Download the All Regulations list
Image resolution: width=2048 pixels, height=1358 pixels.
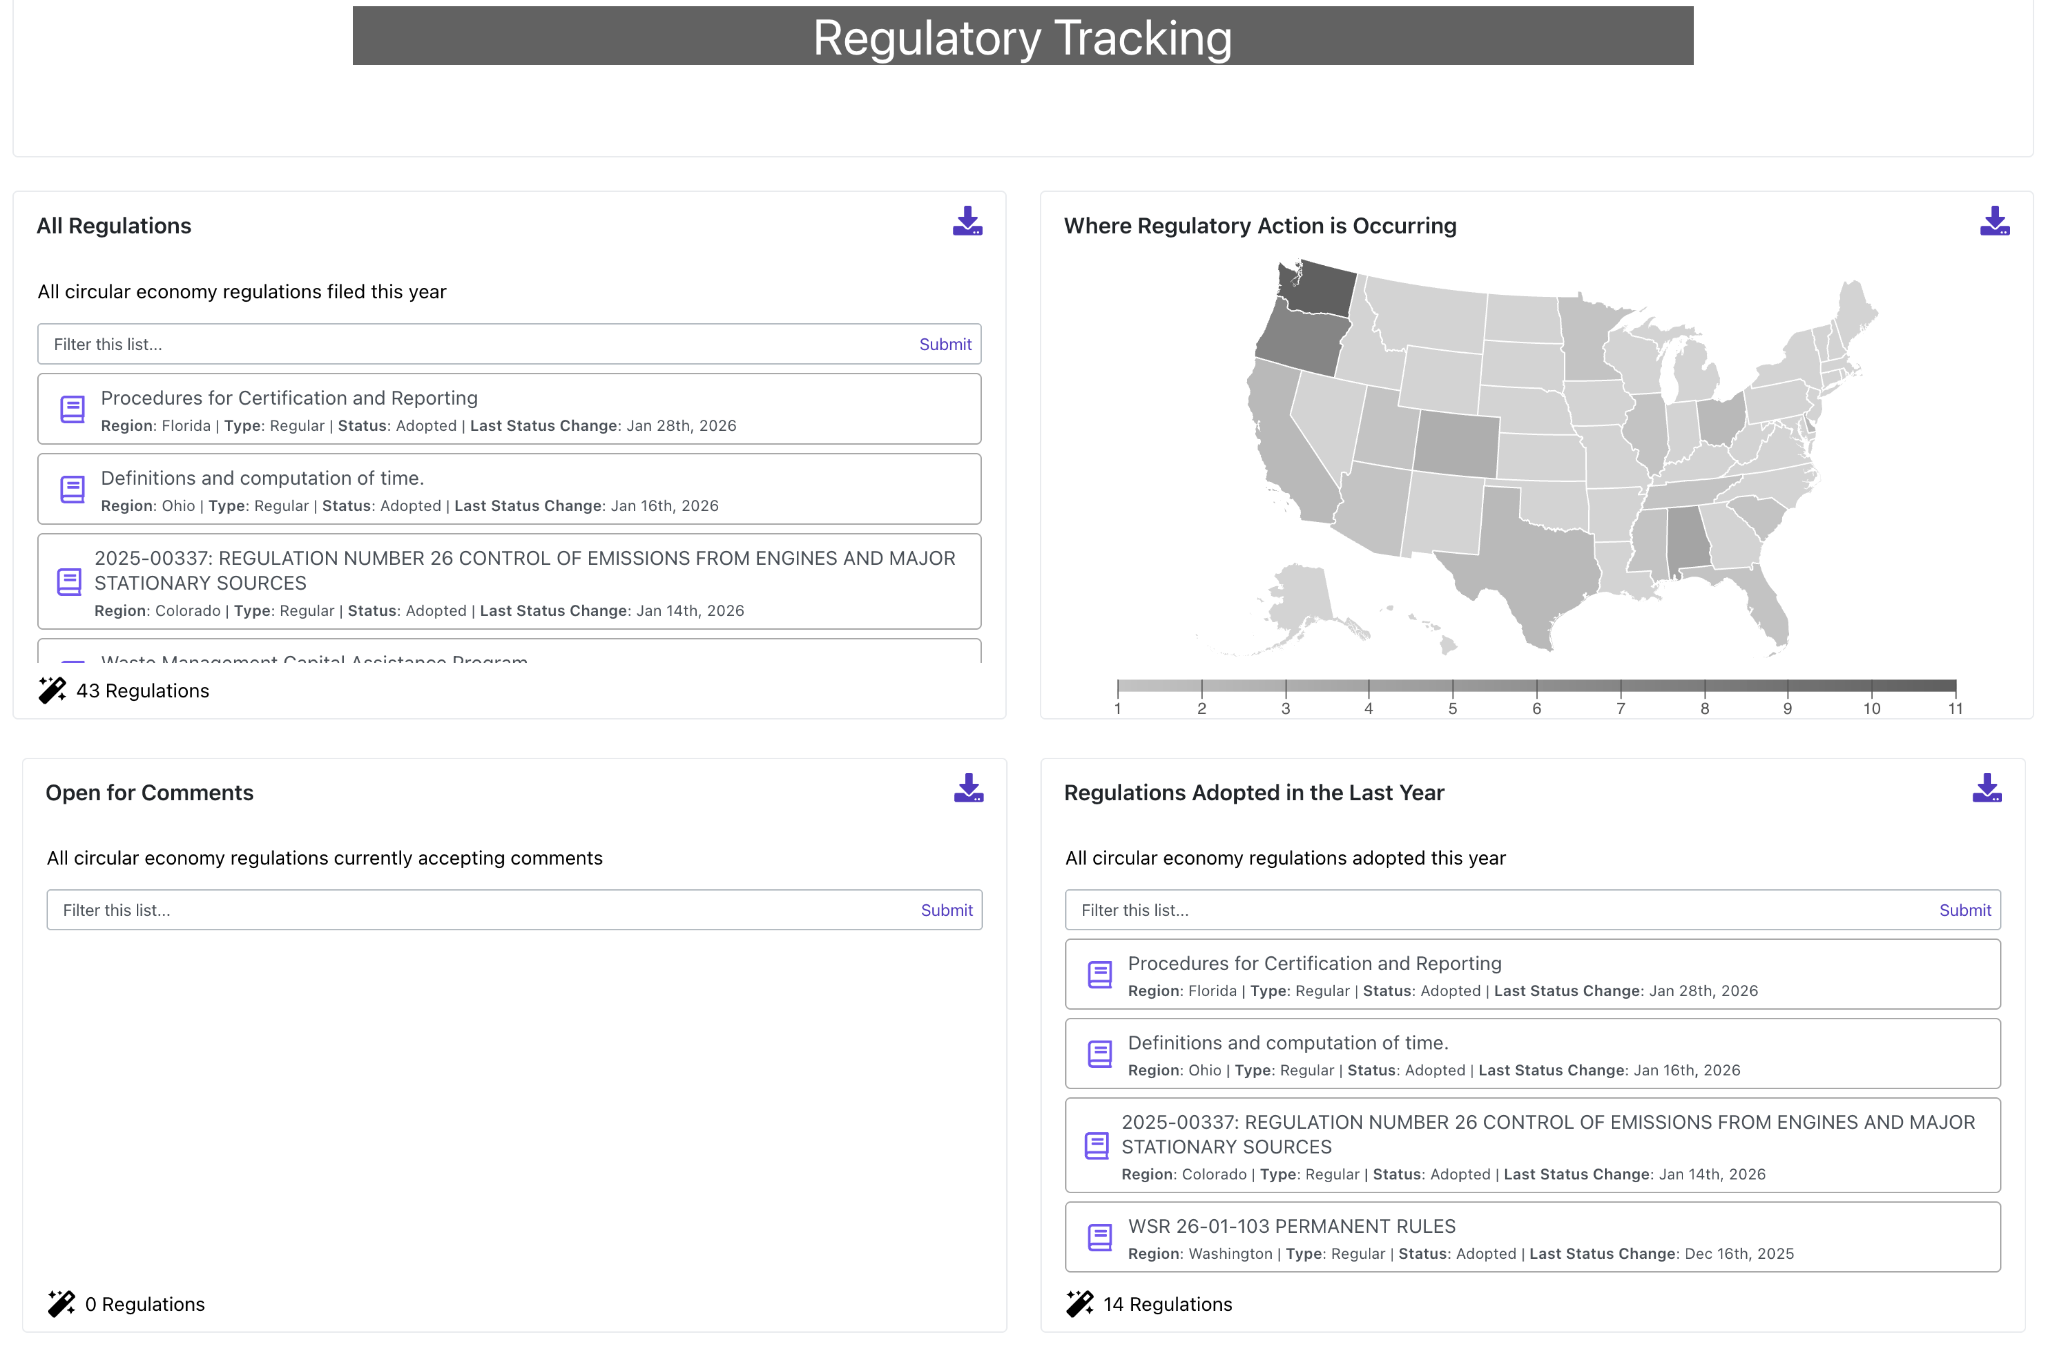coord(967,222)
